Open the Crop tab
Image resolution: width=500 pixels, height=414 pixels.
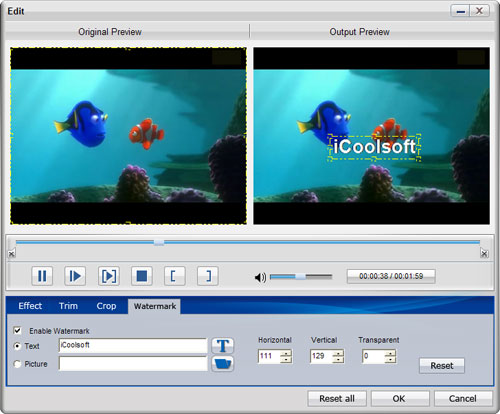click(106, 306)
